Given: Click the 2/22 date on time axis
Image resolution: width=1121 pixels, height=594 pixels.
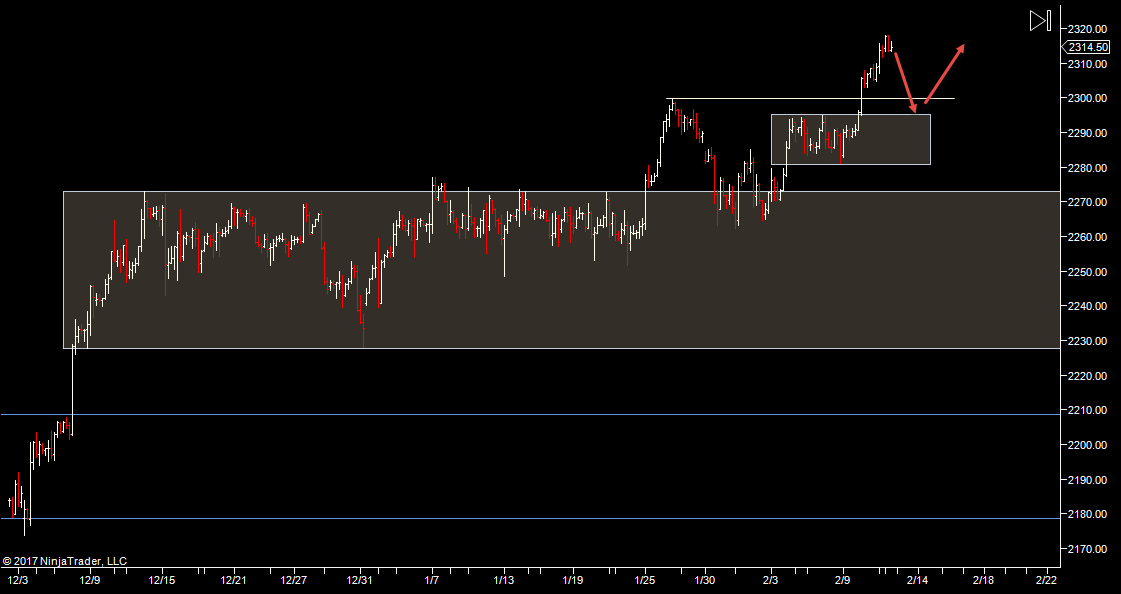Looking at the screenshot, I should point(1046,580).
